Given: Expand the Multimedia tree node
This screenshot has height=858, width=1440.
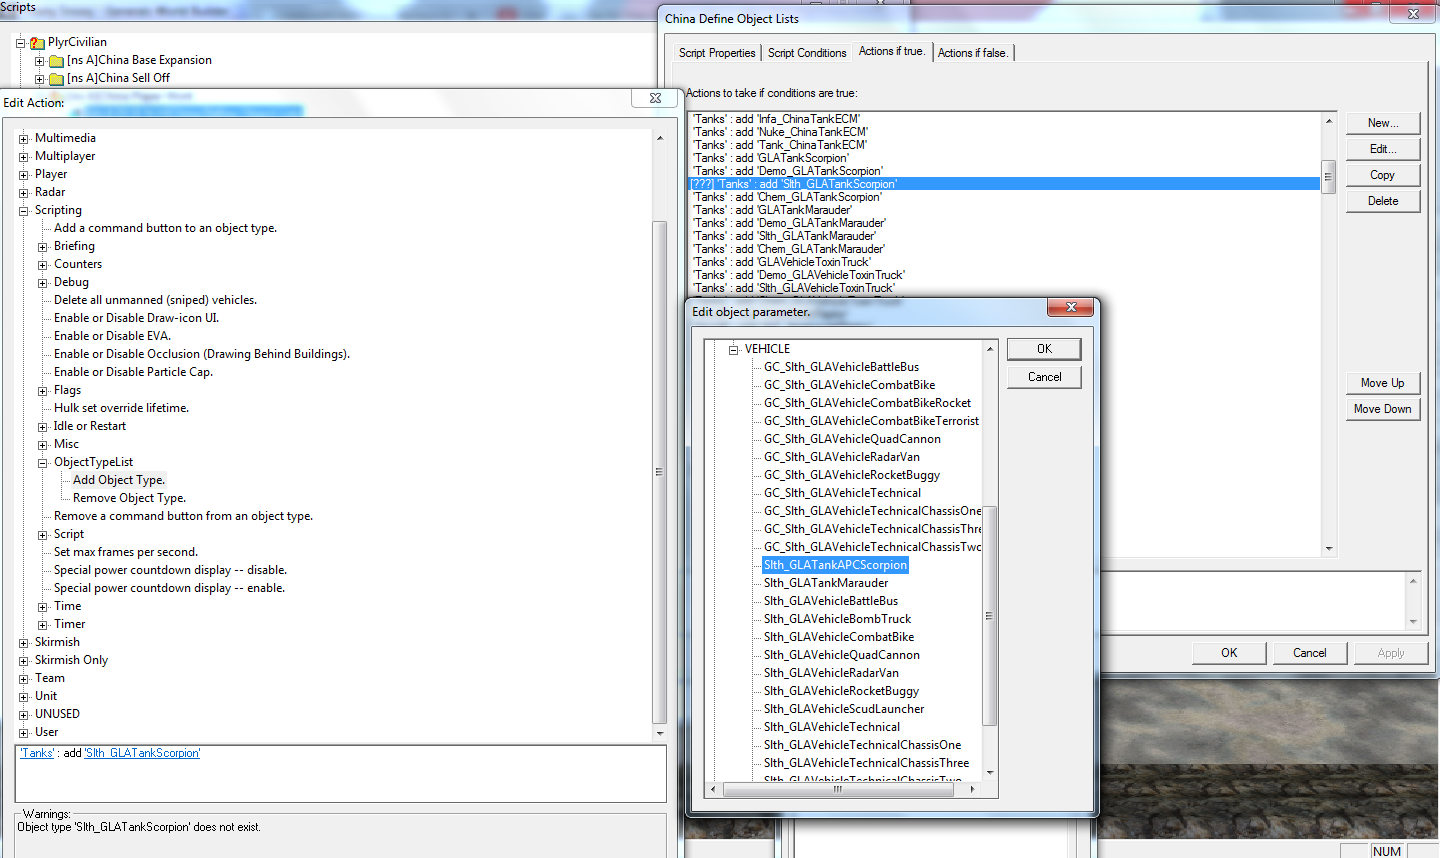Looking at the screenshot, I should (x=24, y=139).
